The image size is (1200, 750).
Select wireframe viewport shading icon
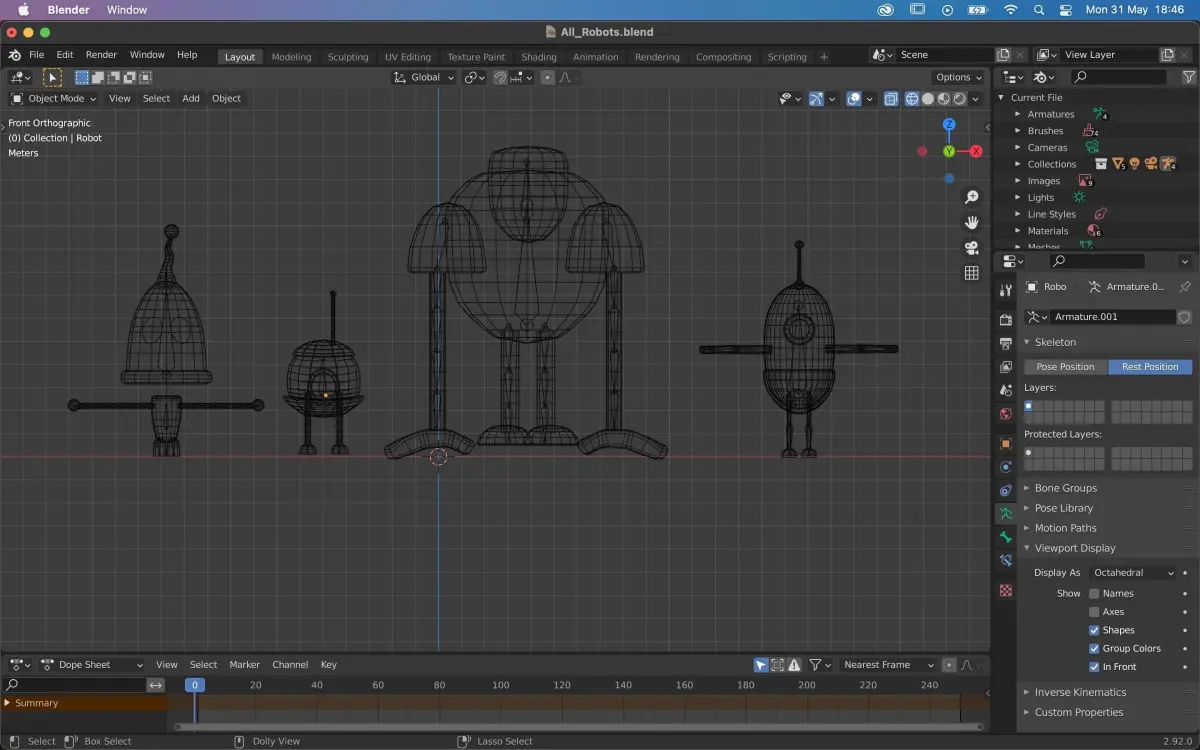pos(912,99)
